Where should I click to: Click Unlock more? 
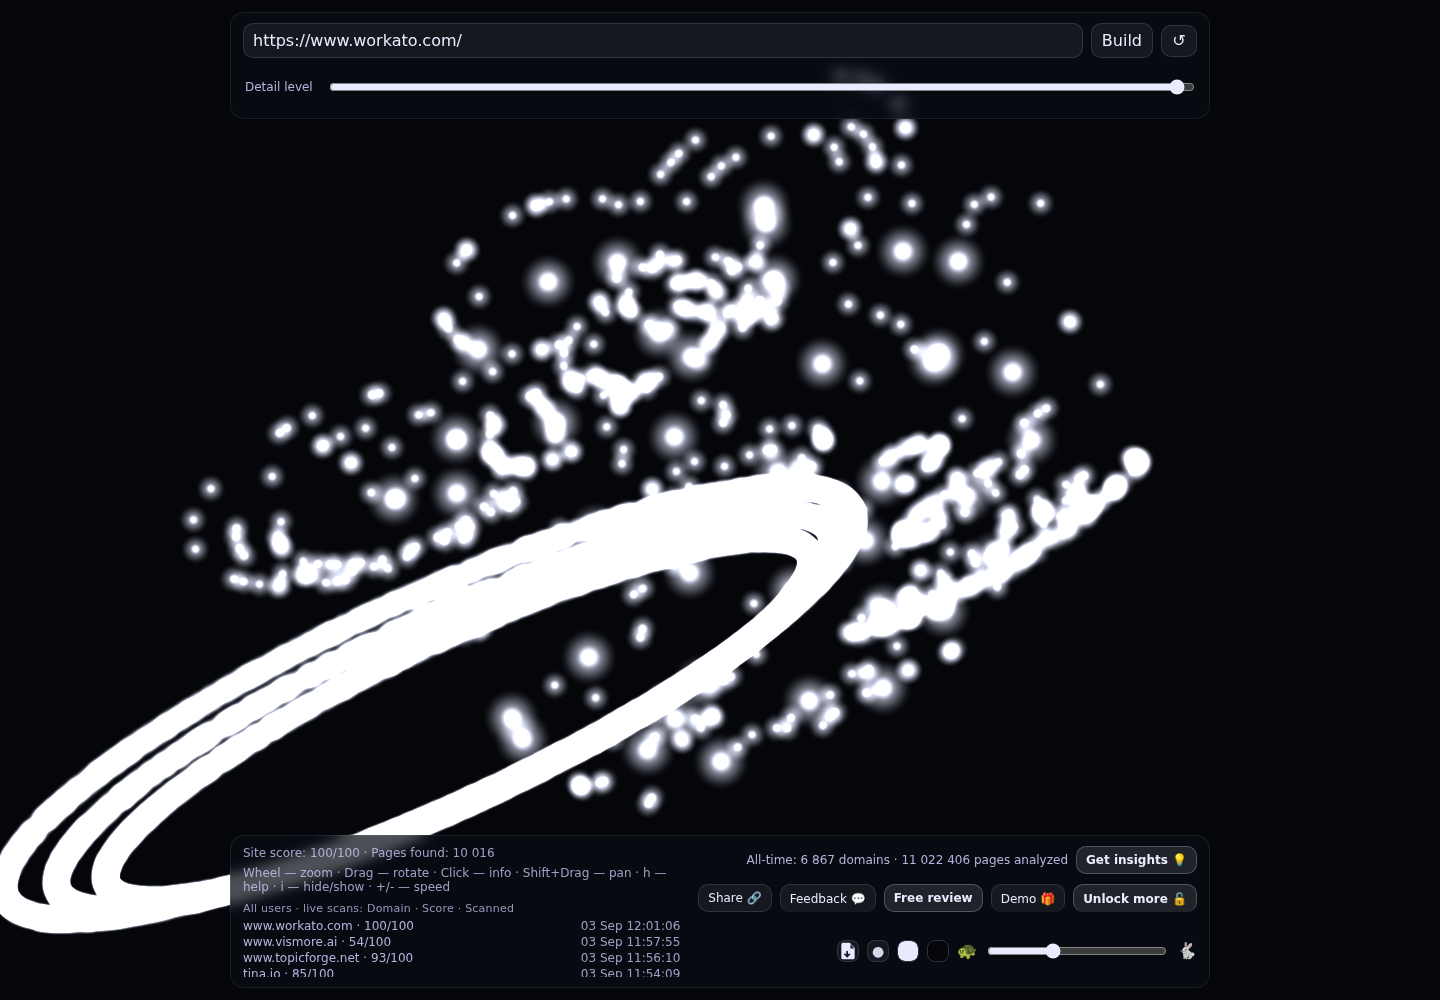click(1135, 898)
